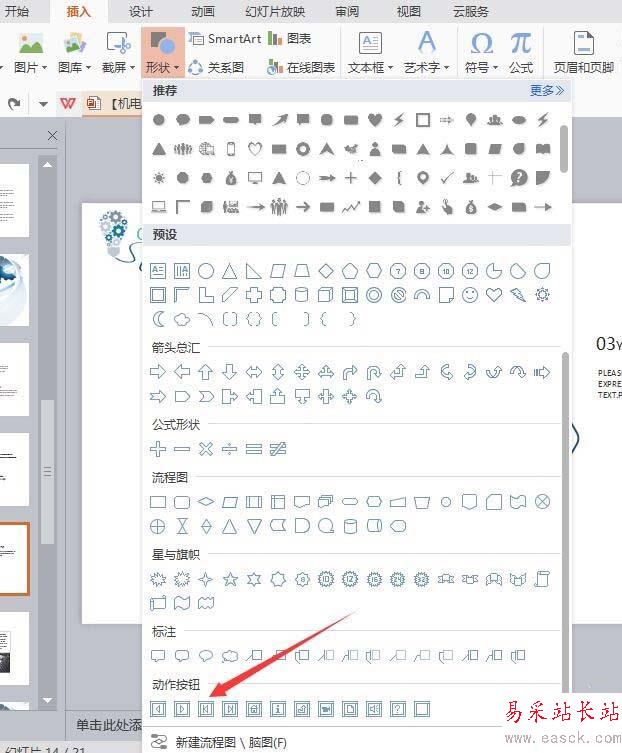Switch to the 开始 tab
The height and width of the screenshot is (753, 622).
17,12
